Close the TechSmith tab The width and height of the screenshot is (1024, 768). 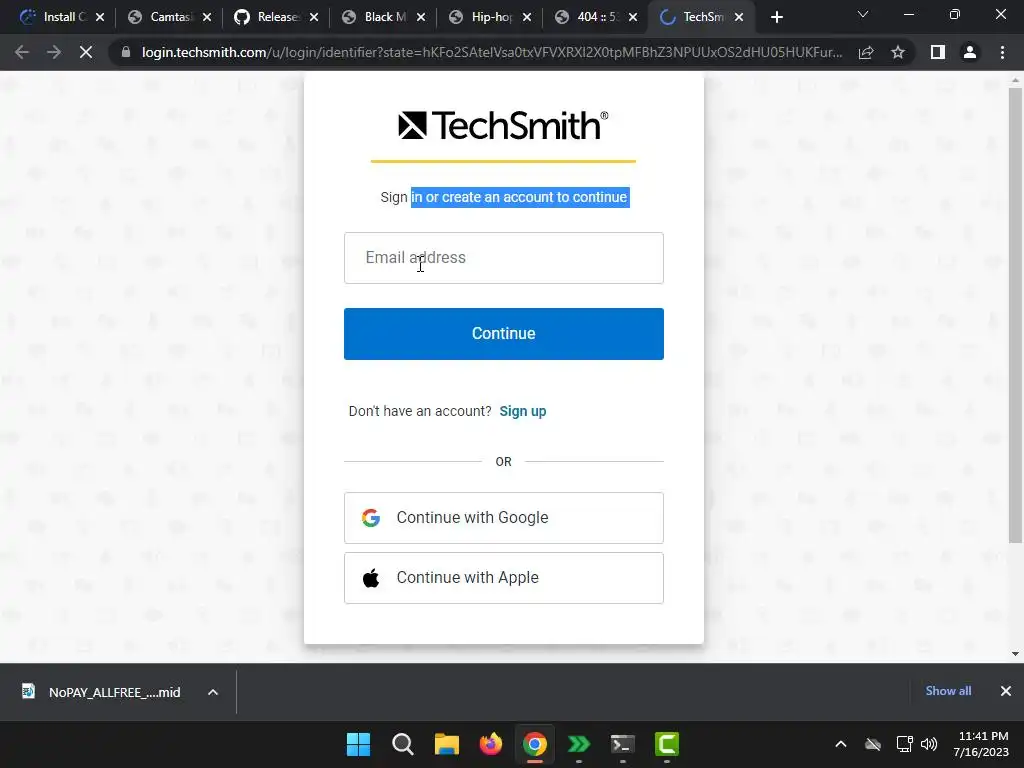[739, 17]
